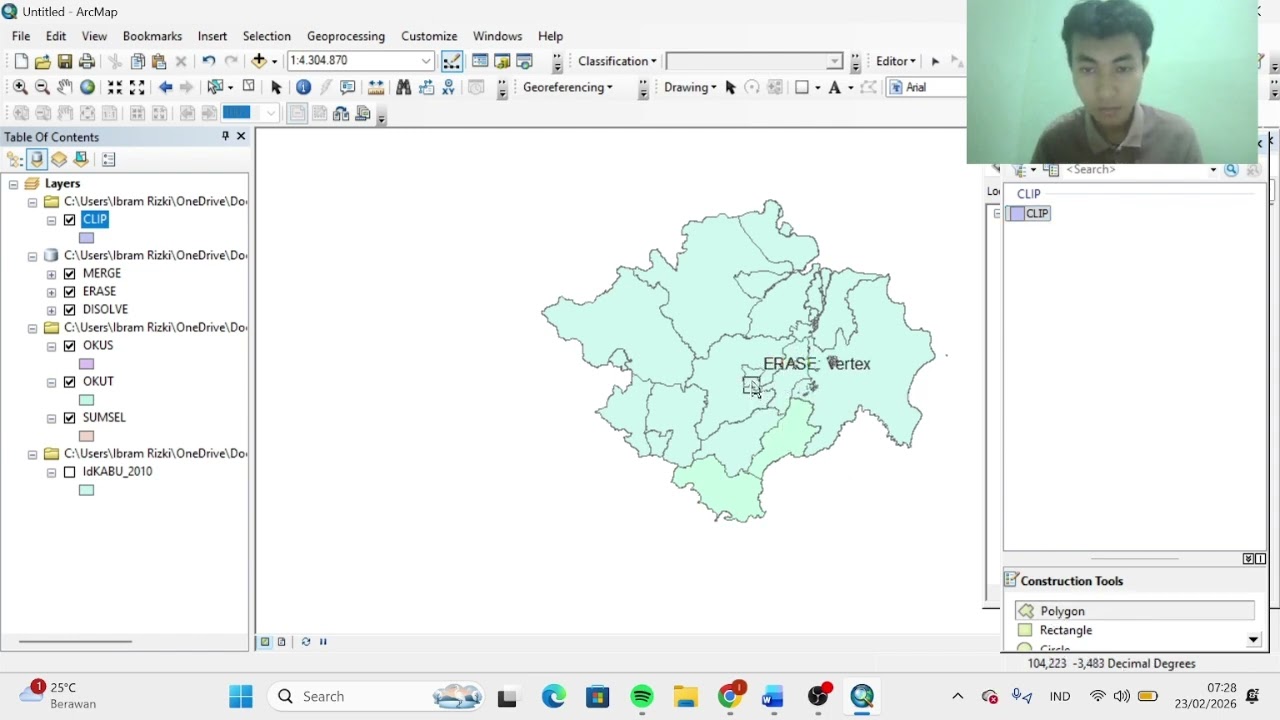The image size is (1280, 720).
Task: Toggle visibility of SUMSEL layer
Action: point(69,417)
